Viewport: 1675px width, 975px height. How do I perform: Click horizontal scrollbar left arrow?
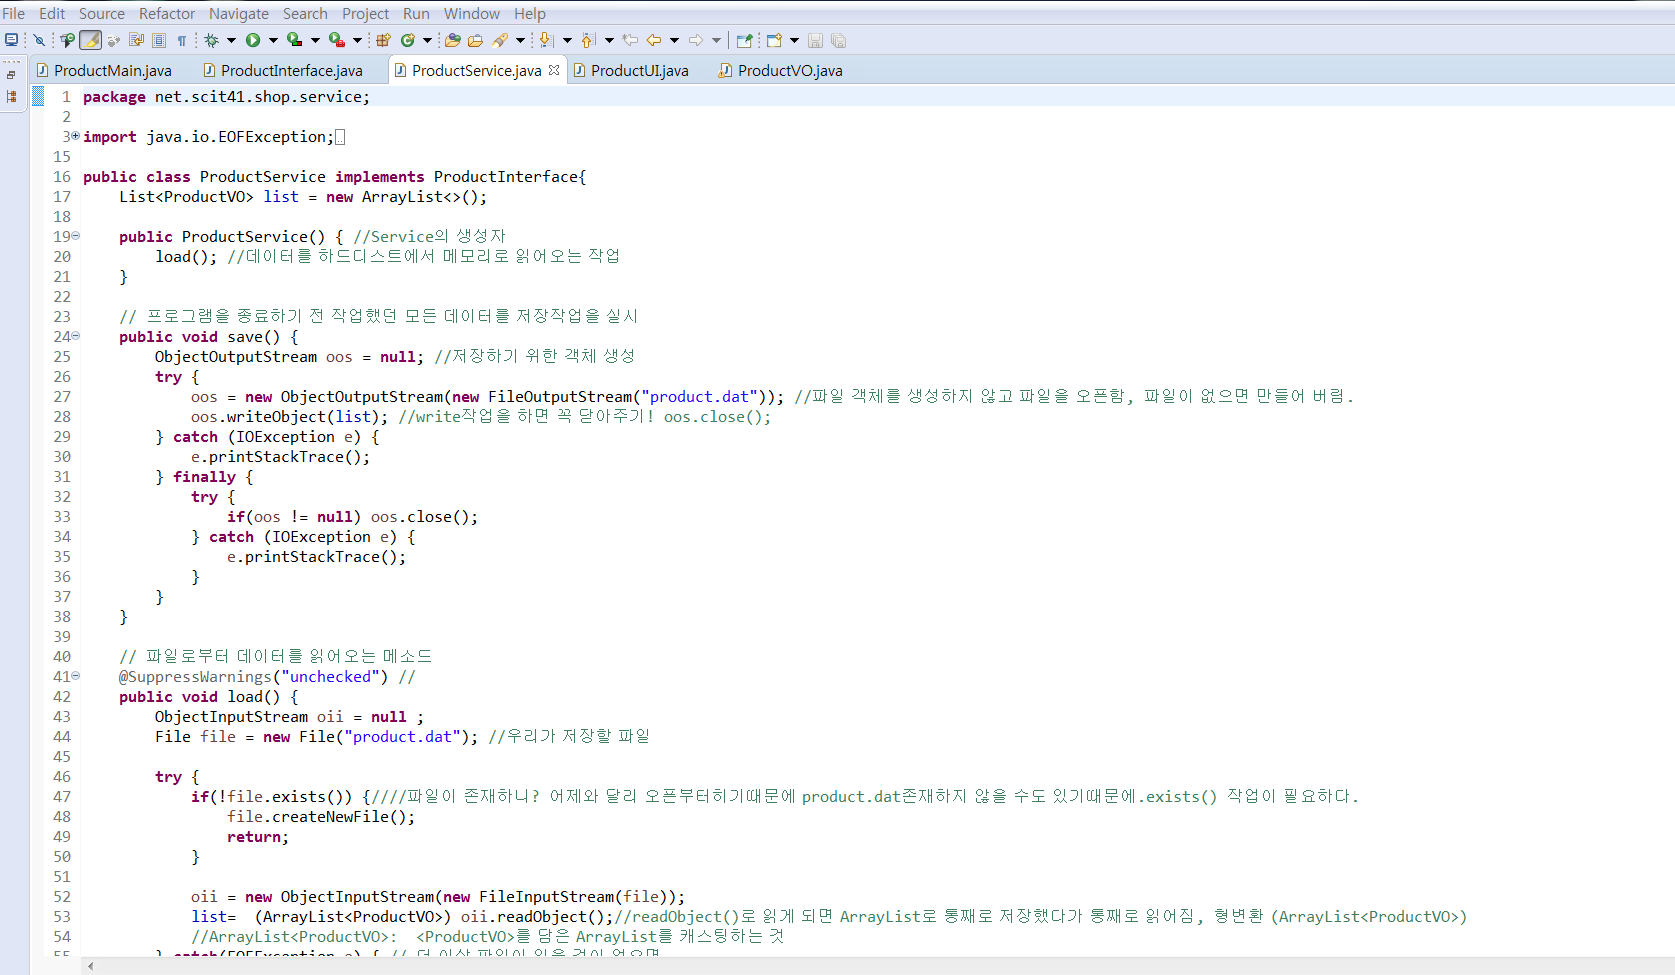(x=91, y=967)
